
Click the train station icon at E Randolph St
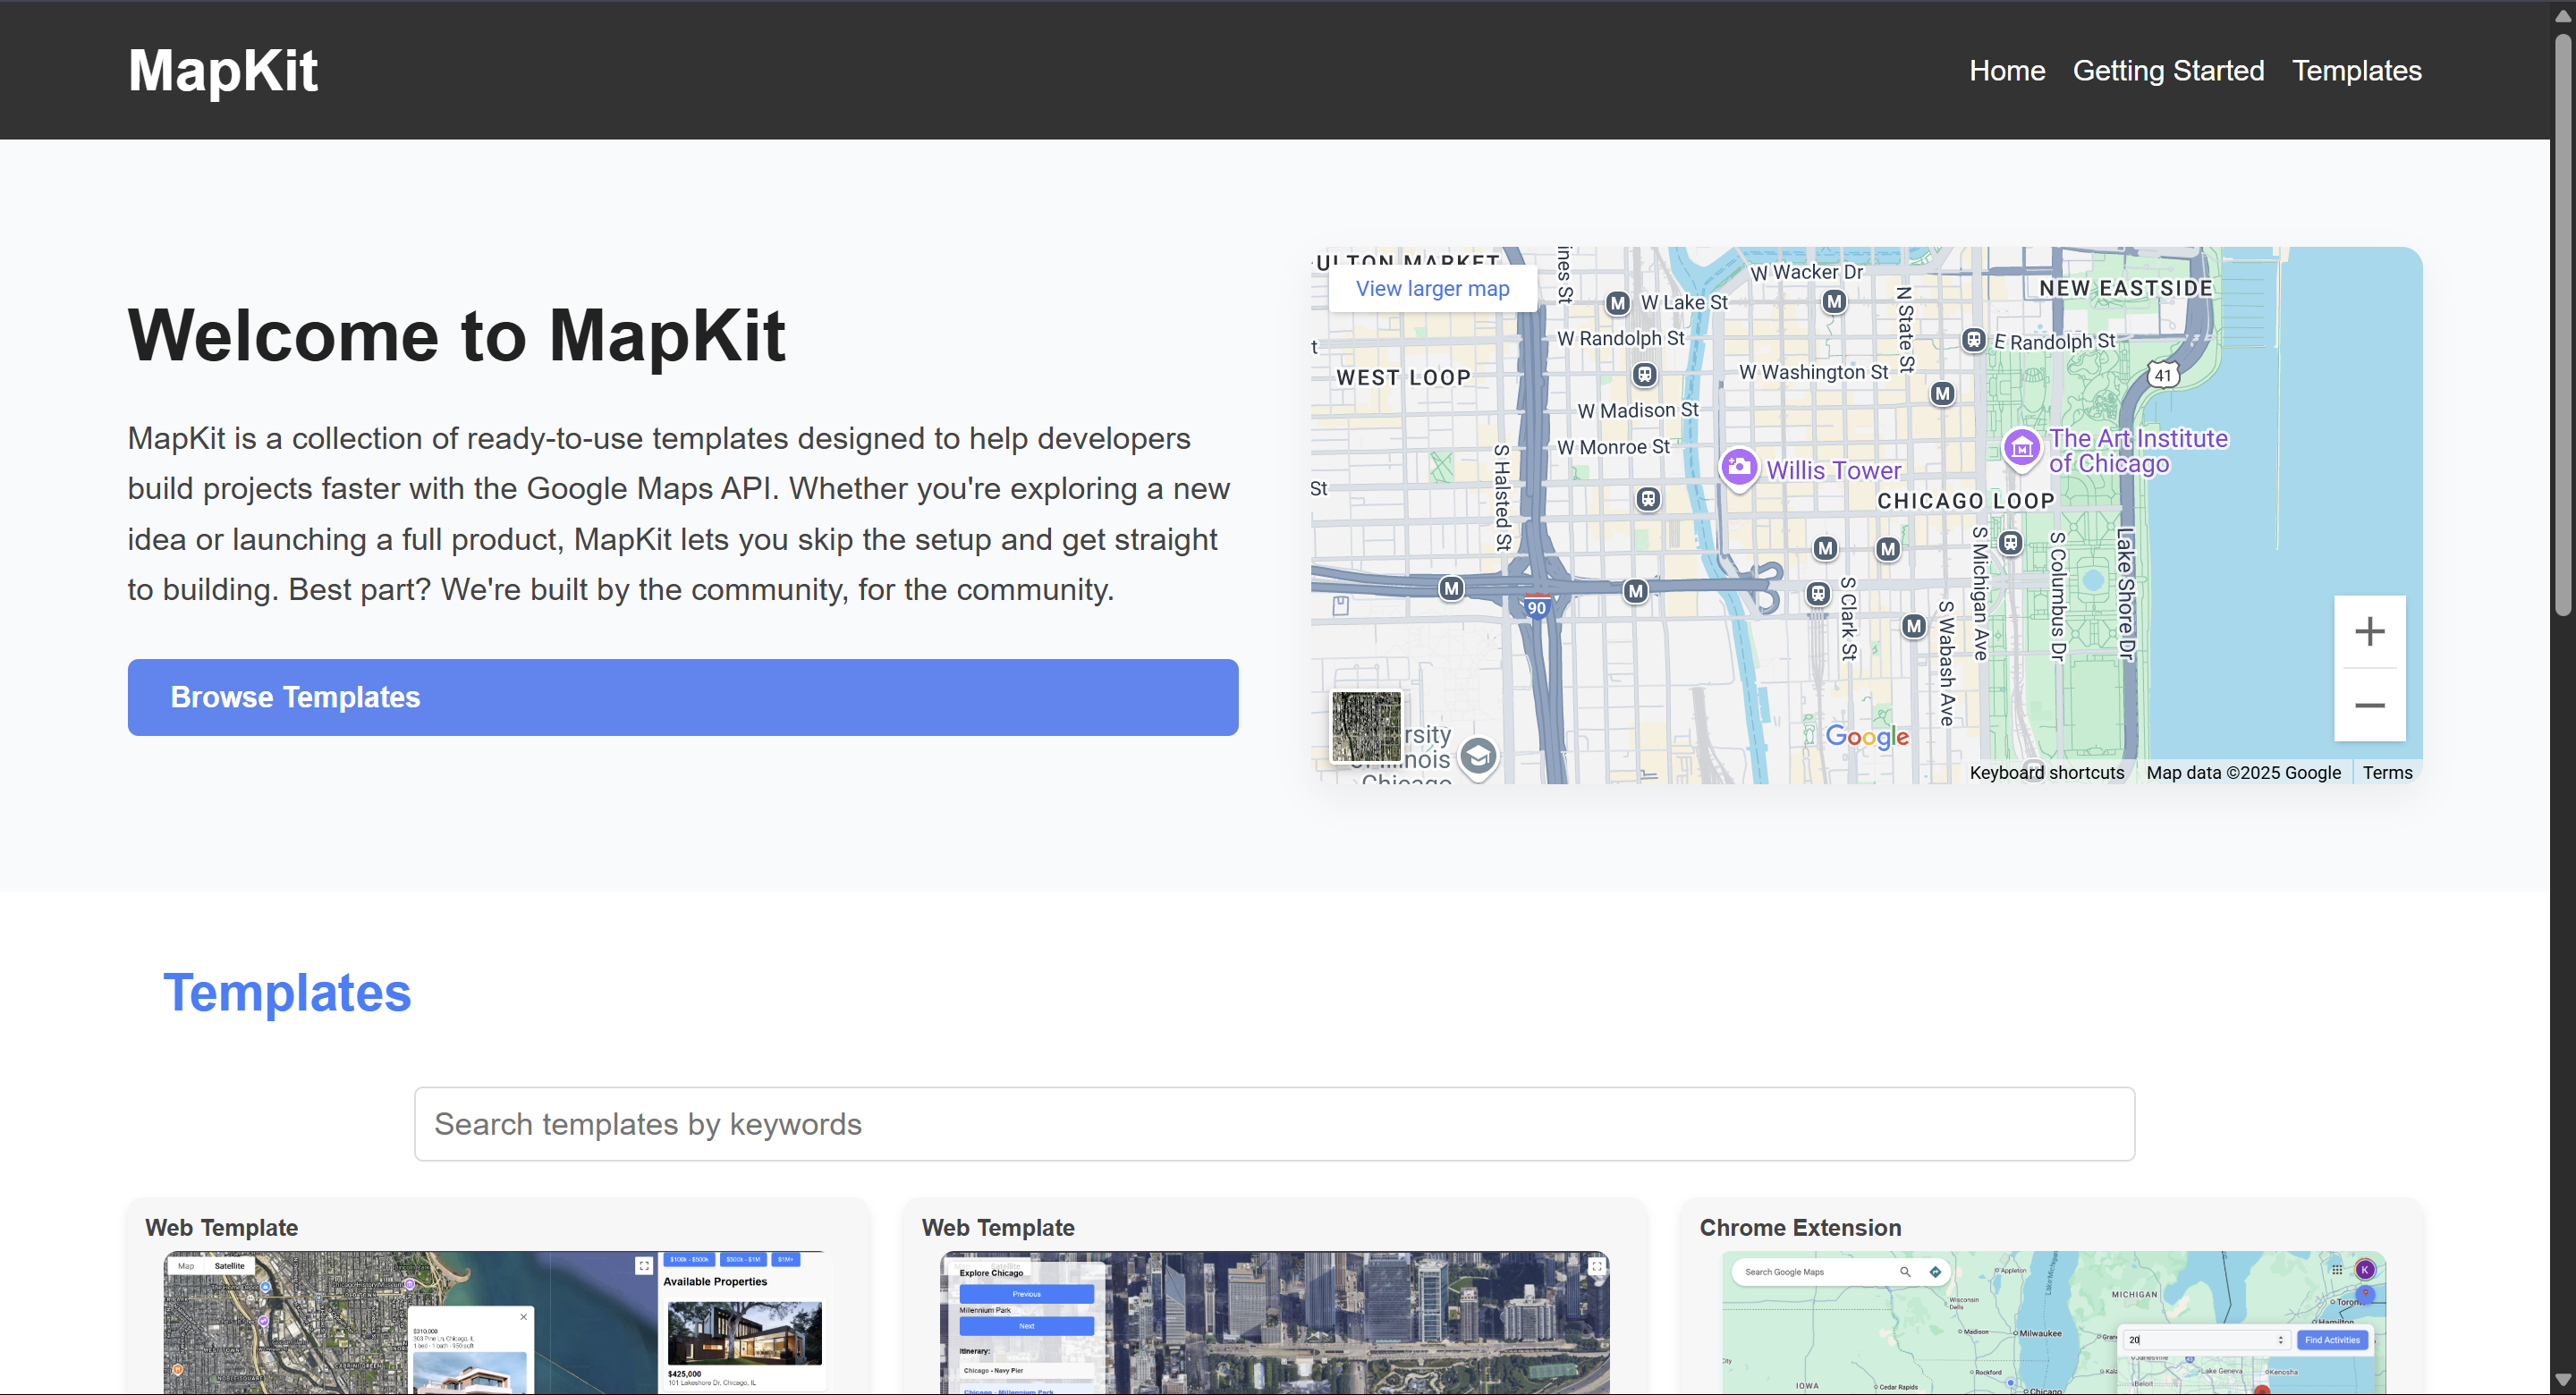click(x=1972, y=340)
